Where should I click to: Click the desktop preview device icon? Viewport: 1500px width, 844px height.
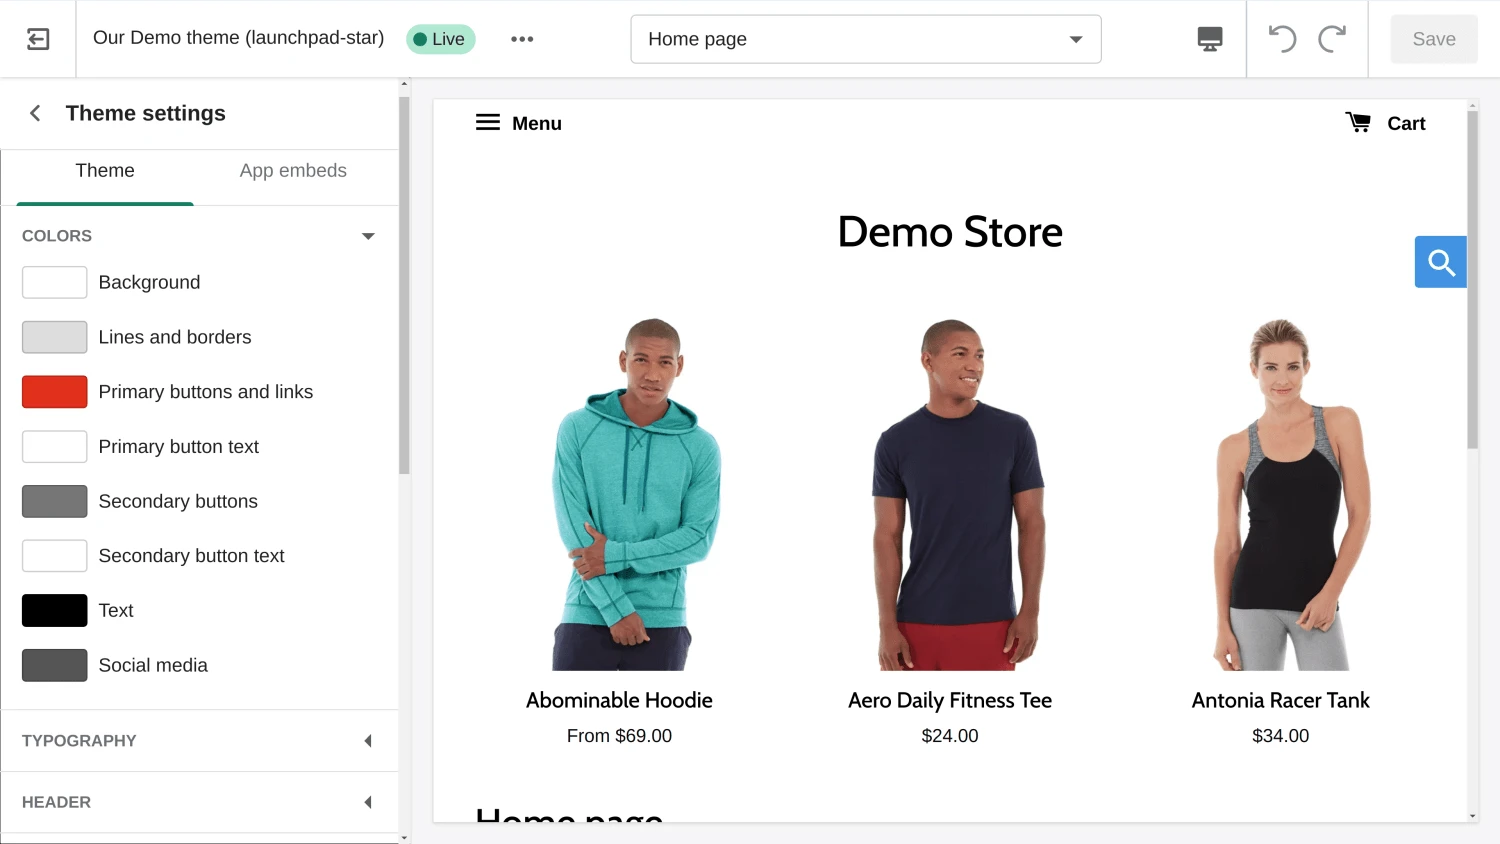pos(1210,39)
